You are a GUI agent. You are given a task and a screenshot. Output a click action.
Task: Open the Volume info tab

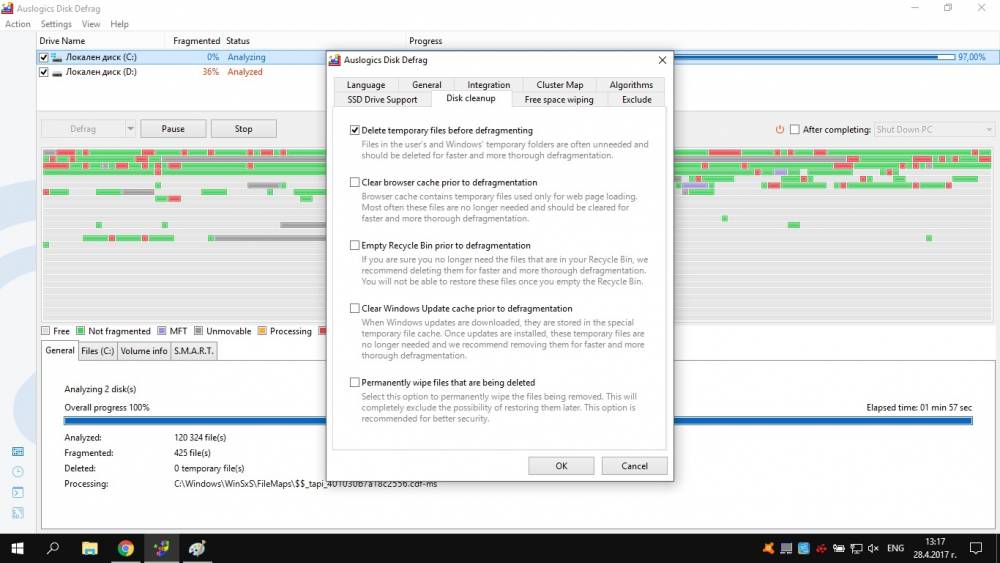tap(144, 351)
